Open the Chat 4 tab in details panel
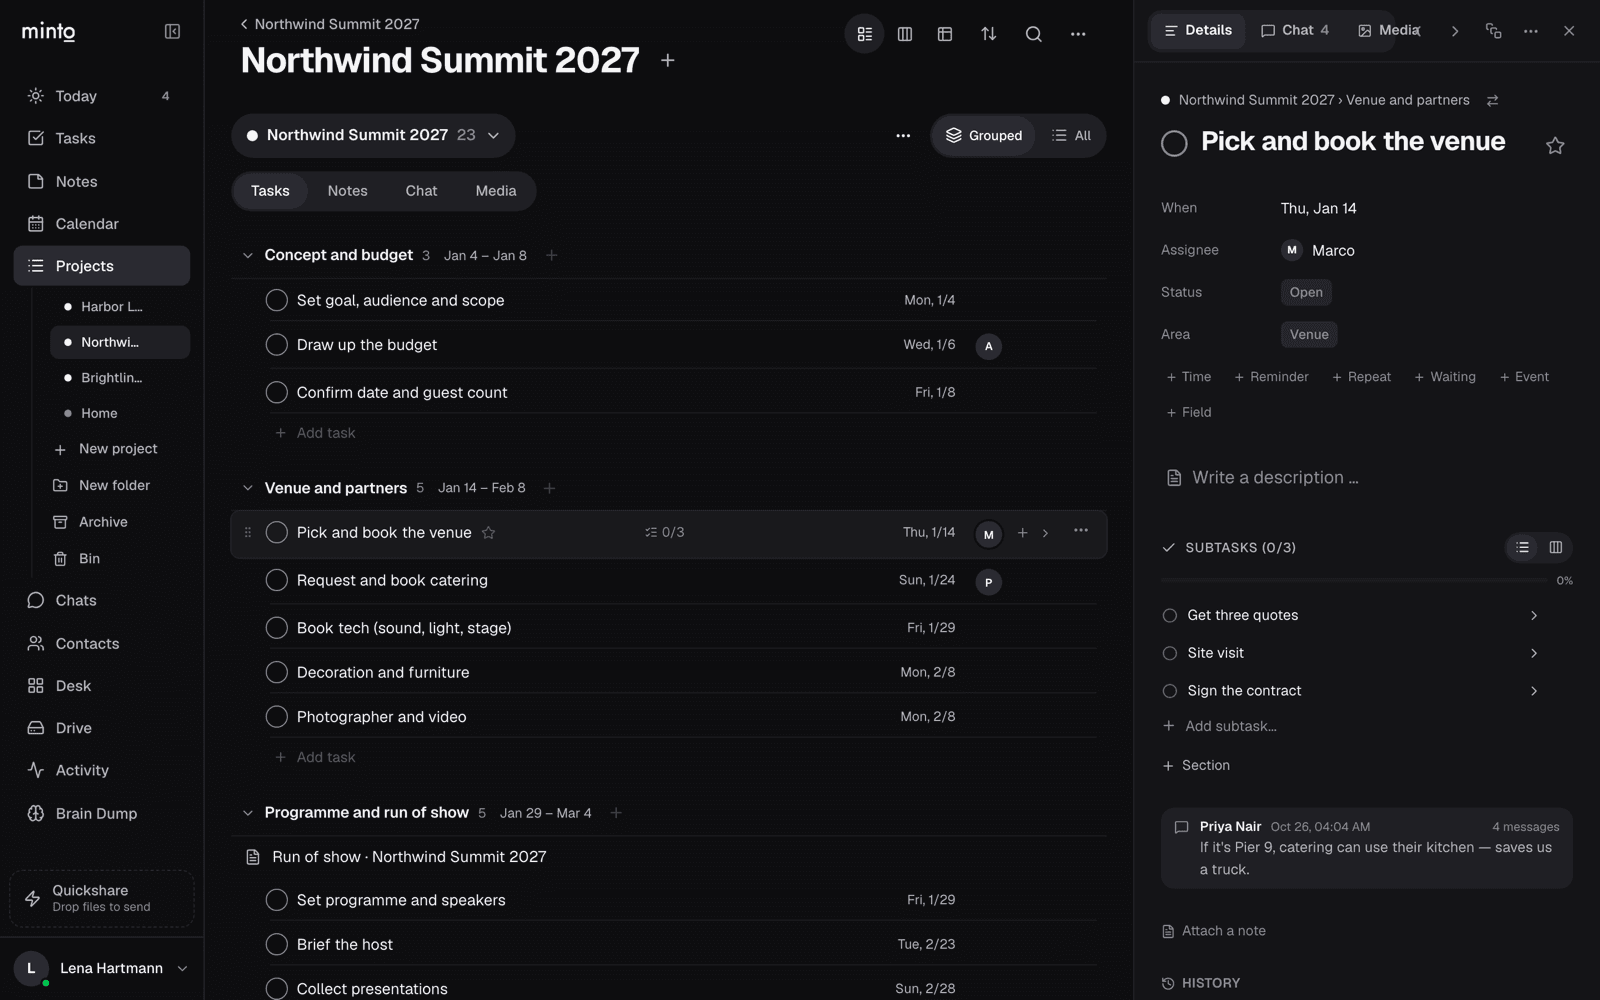Image resolution: width=1600 pixels, height=1000 pixels. click(1295, 30)
